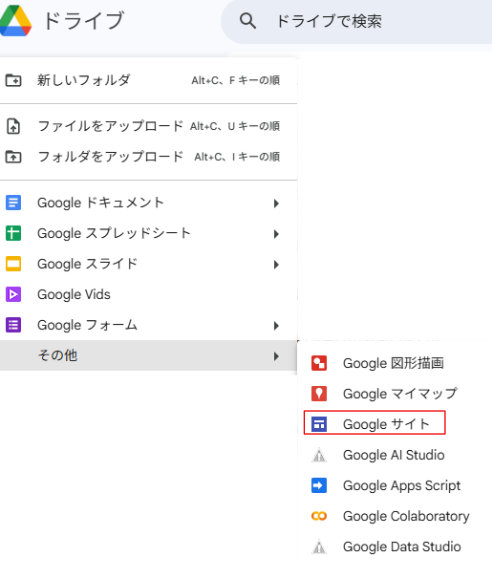Click the file upload icon
Screen dimensions: 492x563
click(13, 126)
